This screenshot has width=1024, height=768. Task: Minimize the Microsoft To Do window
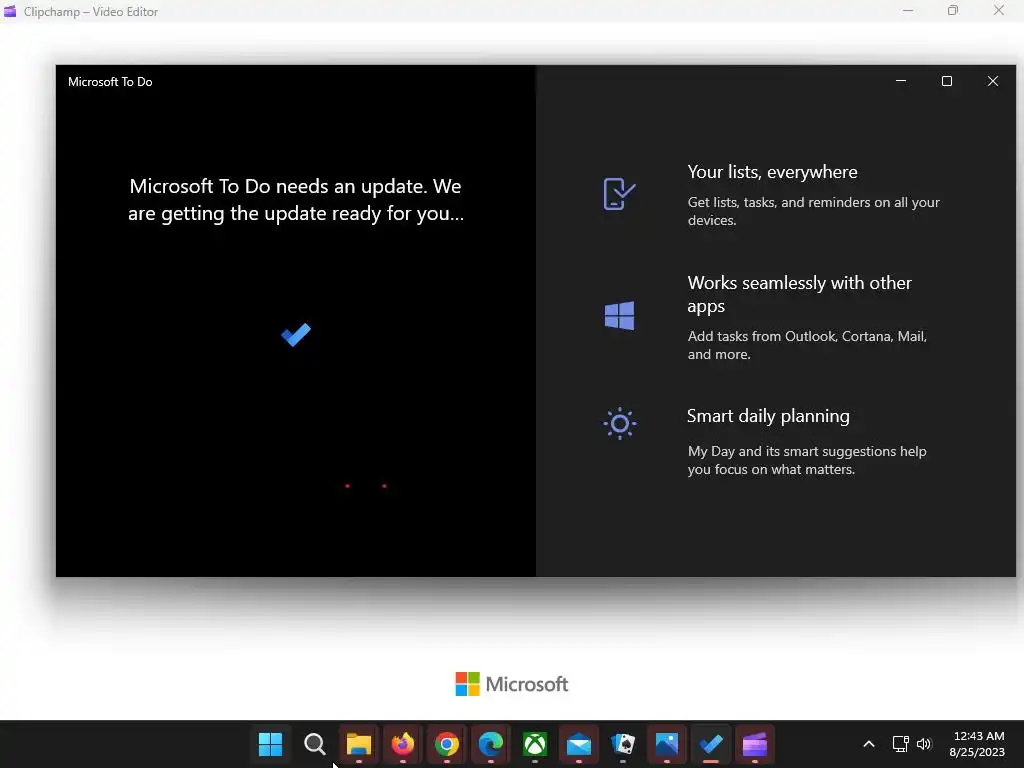click(901, 81)
